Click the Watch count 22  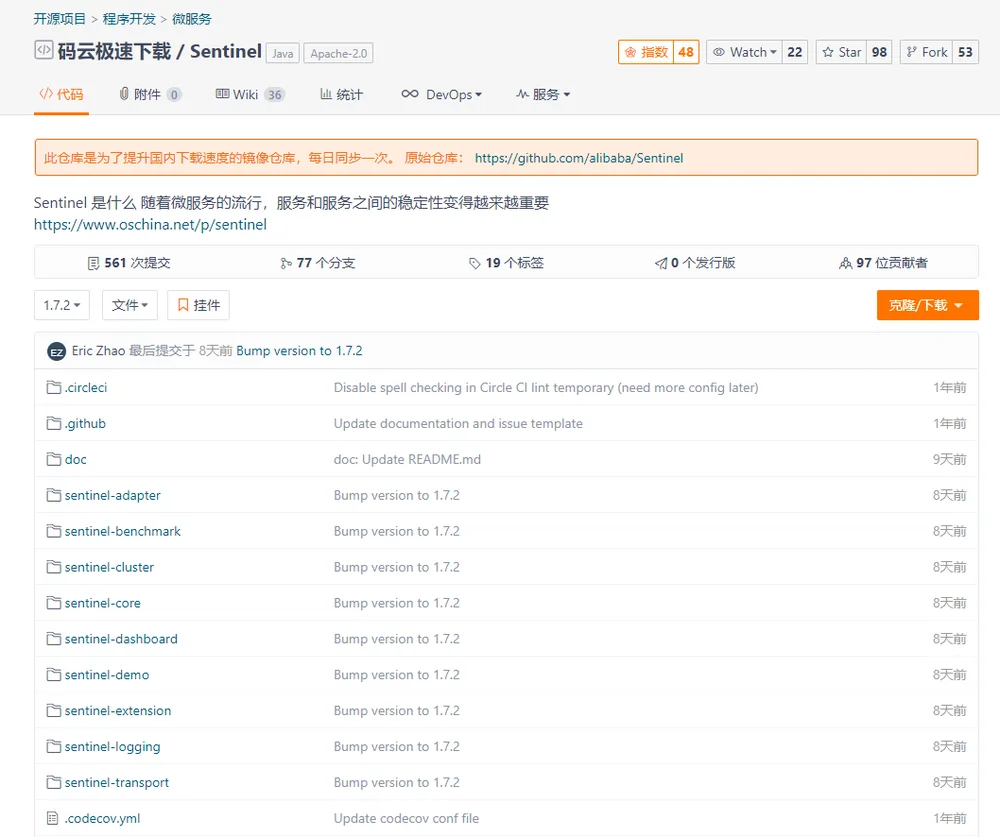[795, 52]
